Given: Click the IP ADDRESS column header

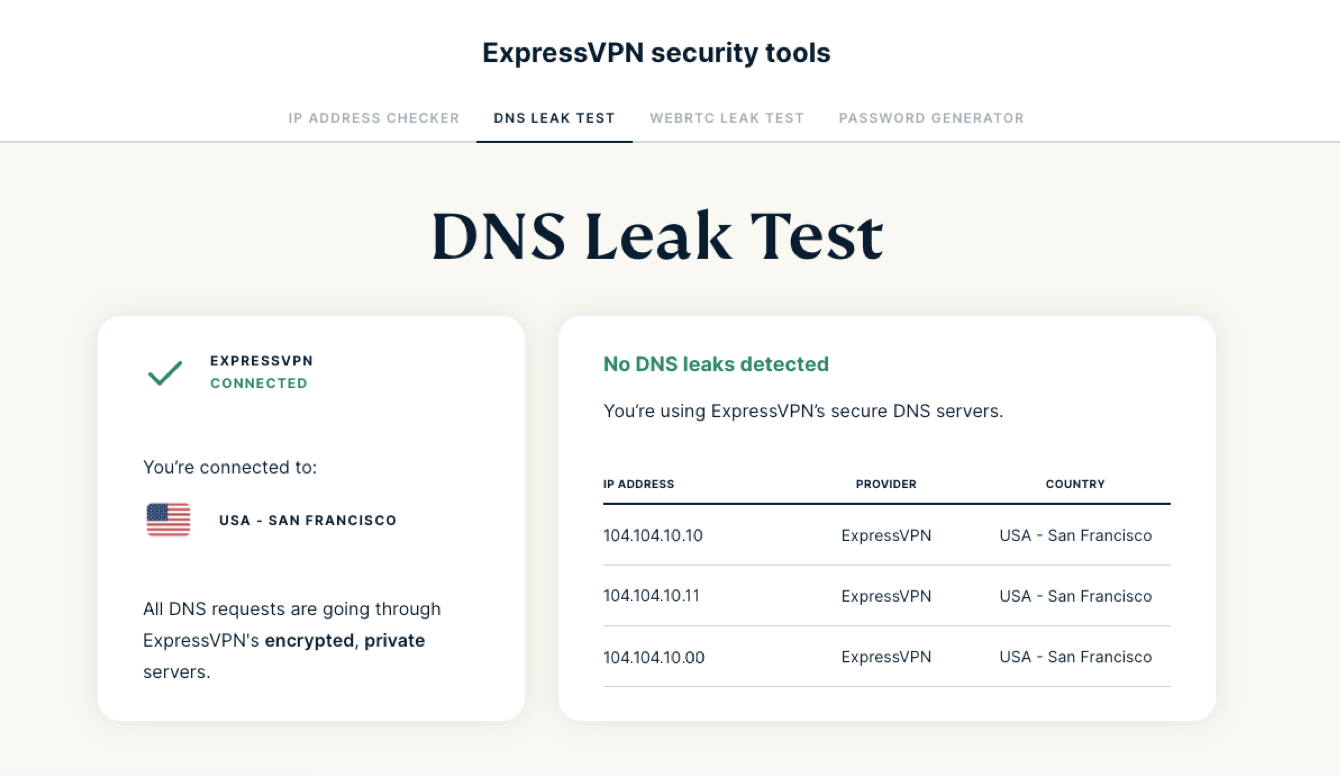Looking at the screenshot, I should pos(638,484).
